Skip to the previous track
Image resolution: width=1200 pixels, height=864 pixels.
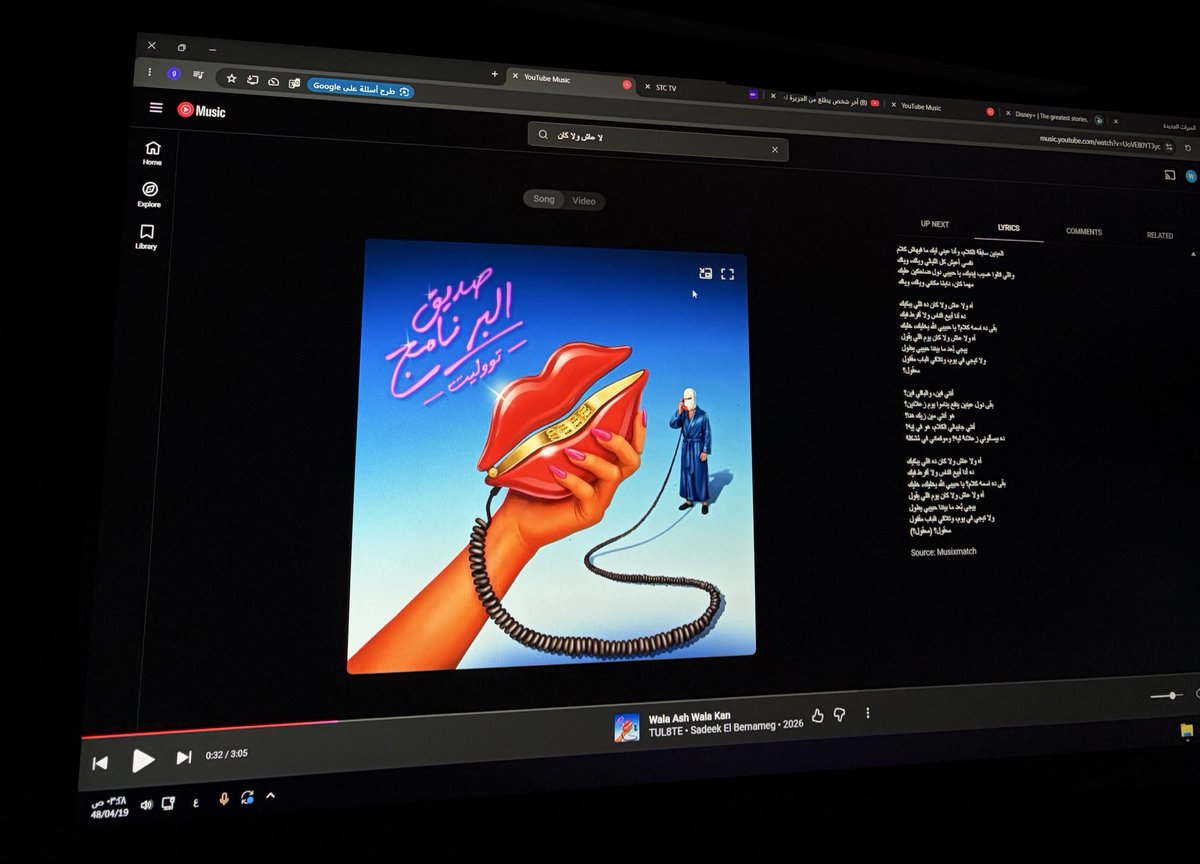click(100, 764)
